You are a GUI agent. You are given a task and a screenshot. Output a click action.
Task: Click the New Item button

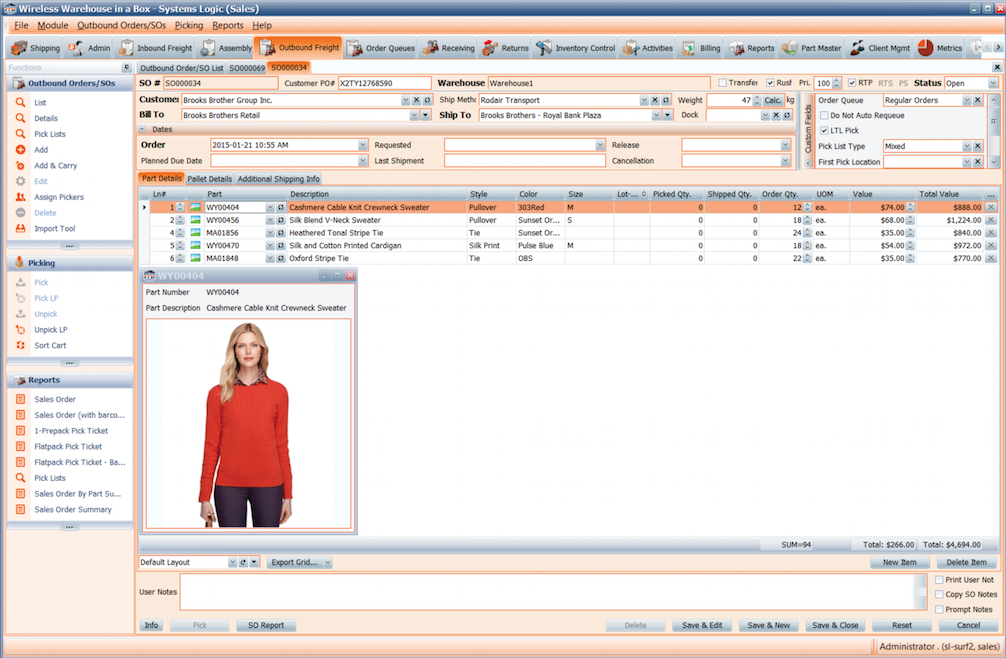(x=898, y=562)
